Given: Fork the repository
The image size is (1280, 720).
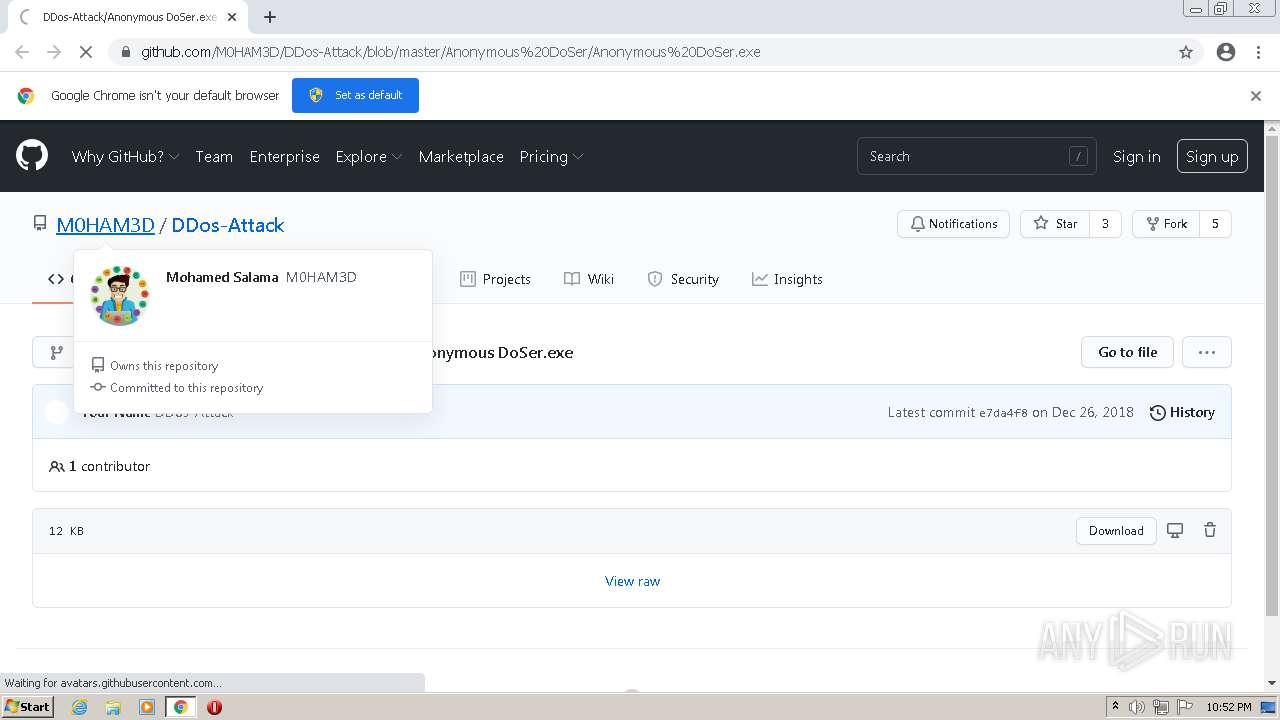Looking at the screenshot, I should pyautogui.click(x=1166, y=224).
